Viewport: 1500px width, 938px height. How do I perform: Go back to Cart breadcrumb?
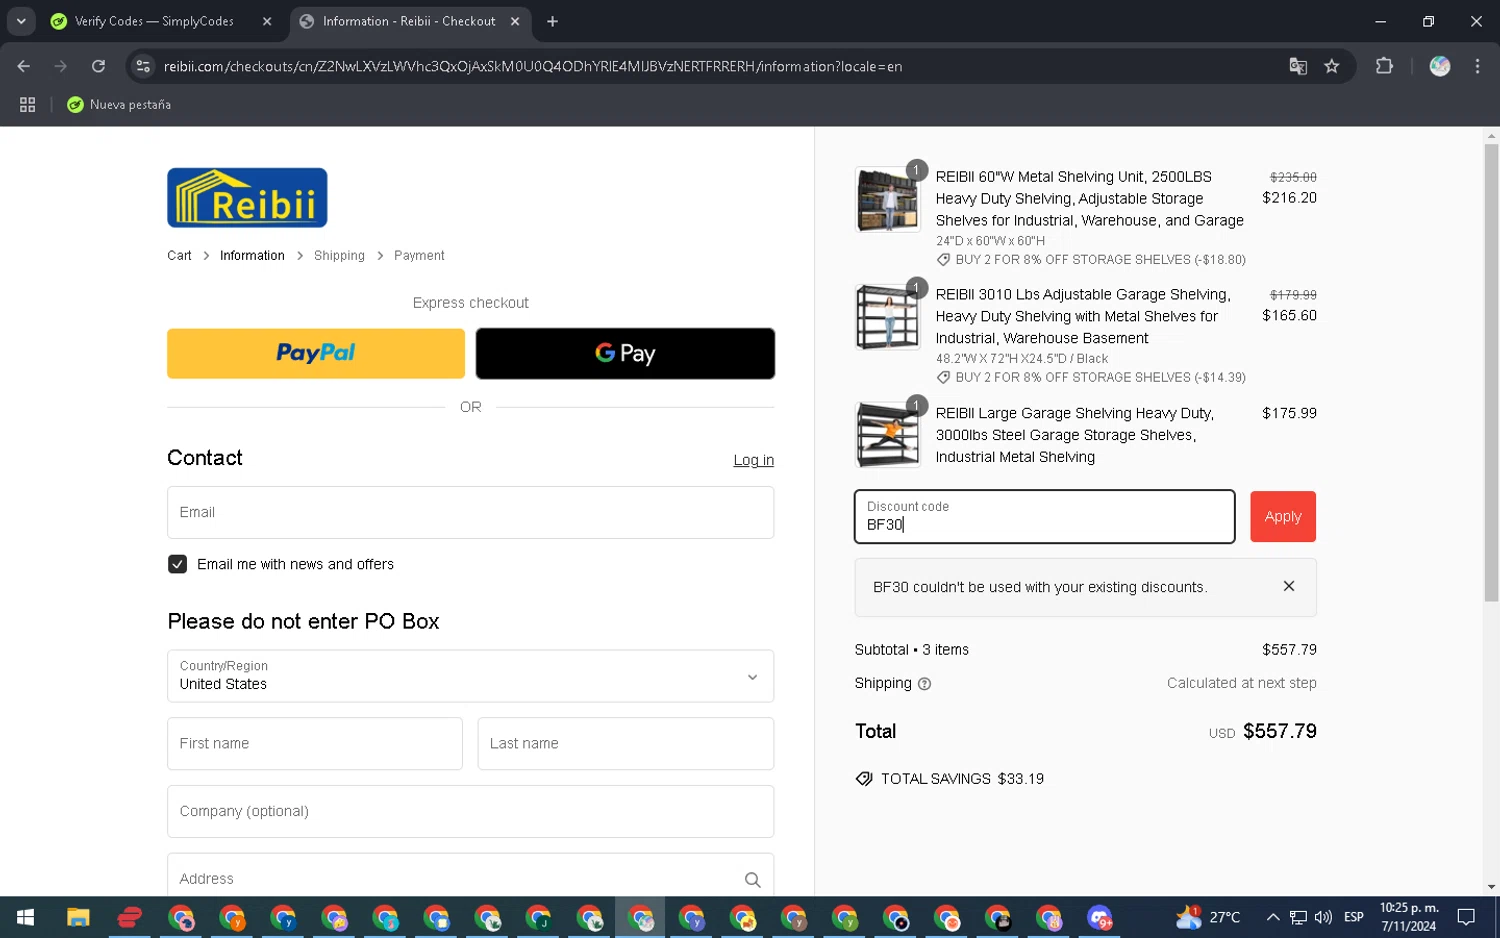pos(179,256)
